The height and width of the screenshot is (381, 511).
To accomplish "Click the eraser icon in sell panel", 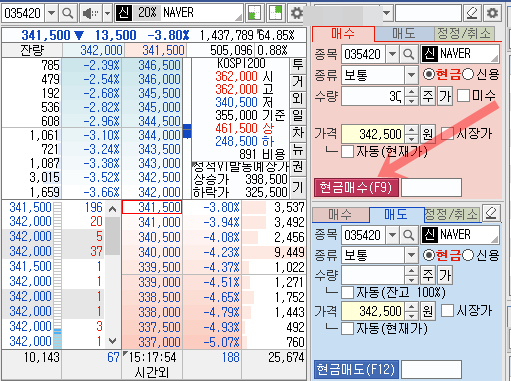I will 491,213.
